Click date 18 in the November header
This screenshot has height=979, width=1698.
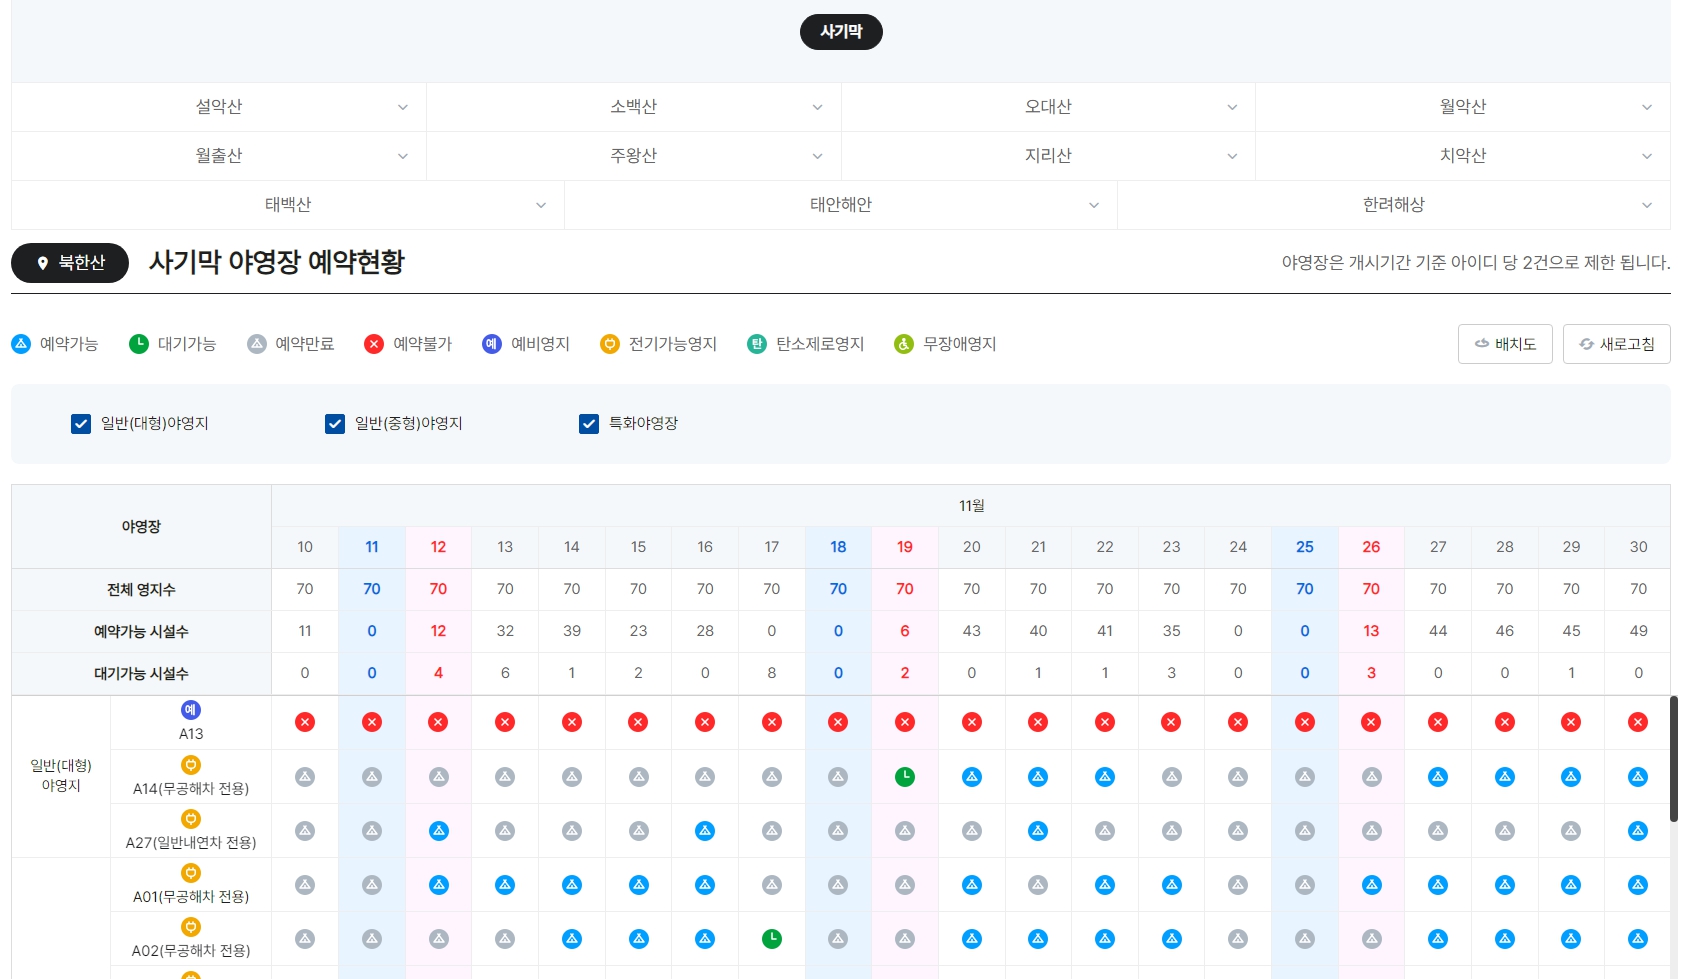tap(838, 547)
